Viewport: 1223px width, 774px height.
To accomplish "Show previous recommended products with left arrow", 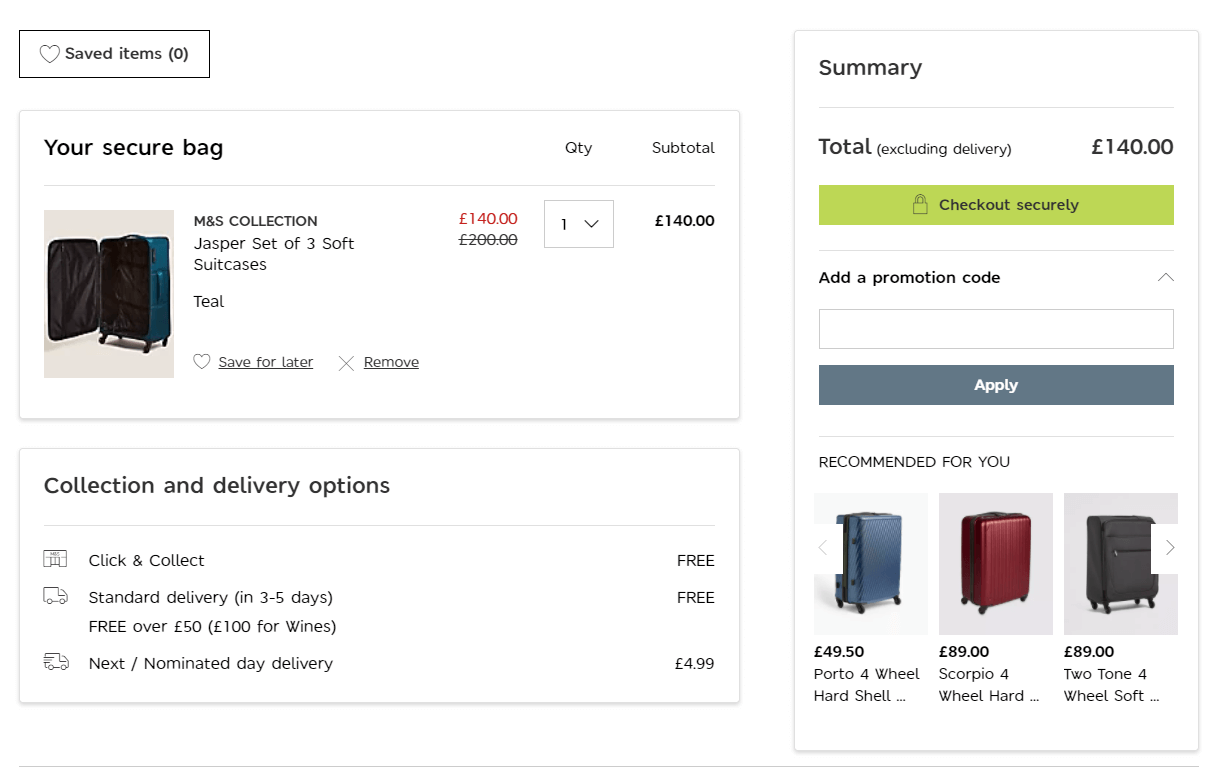I will (x=823, y=548).
